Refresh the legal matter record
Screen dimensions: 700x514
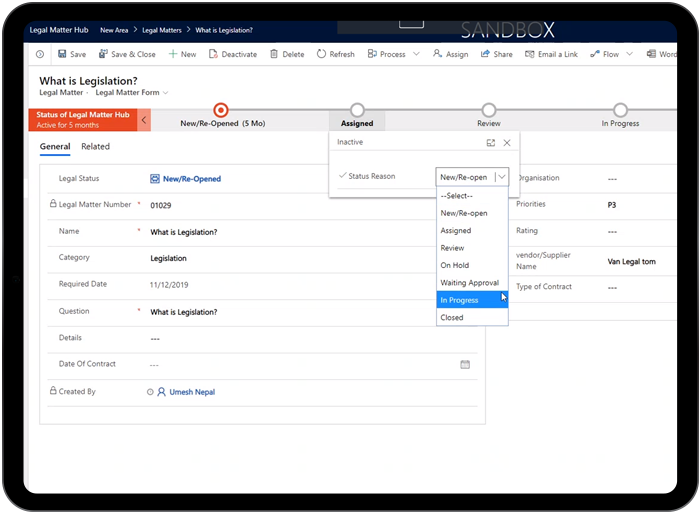point(335,54)
